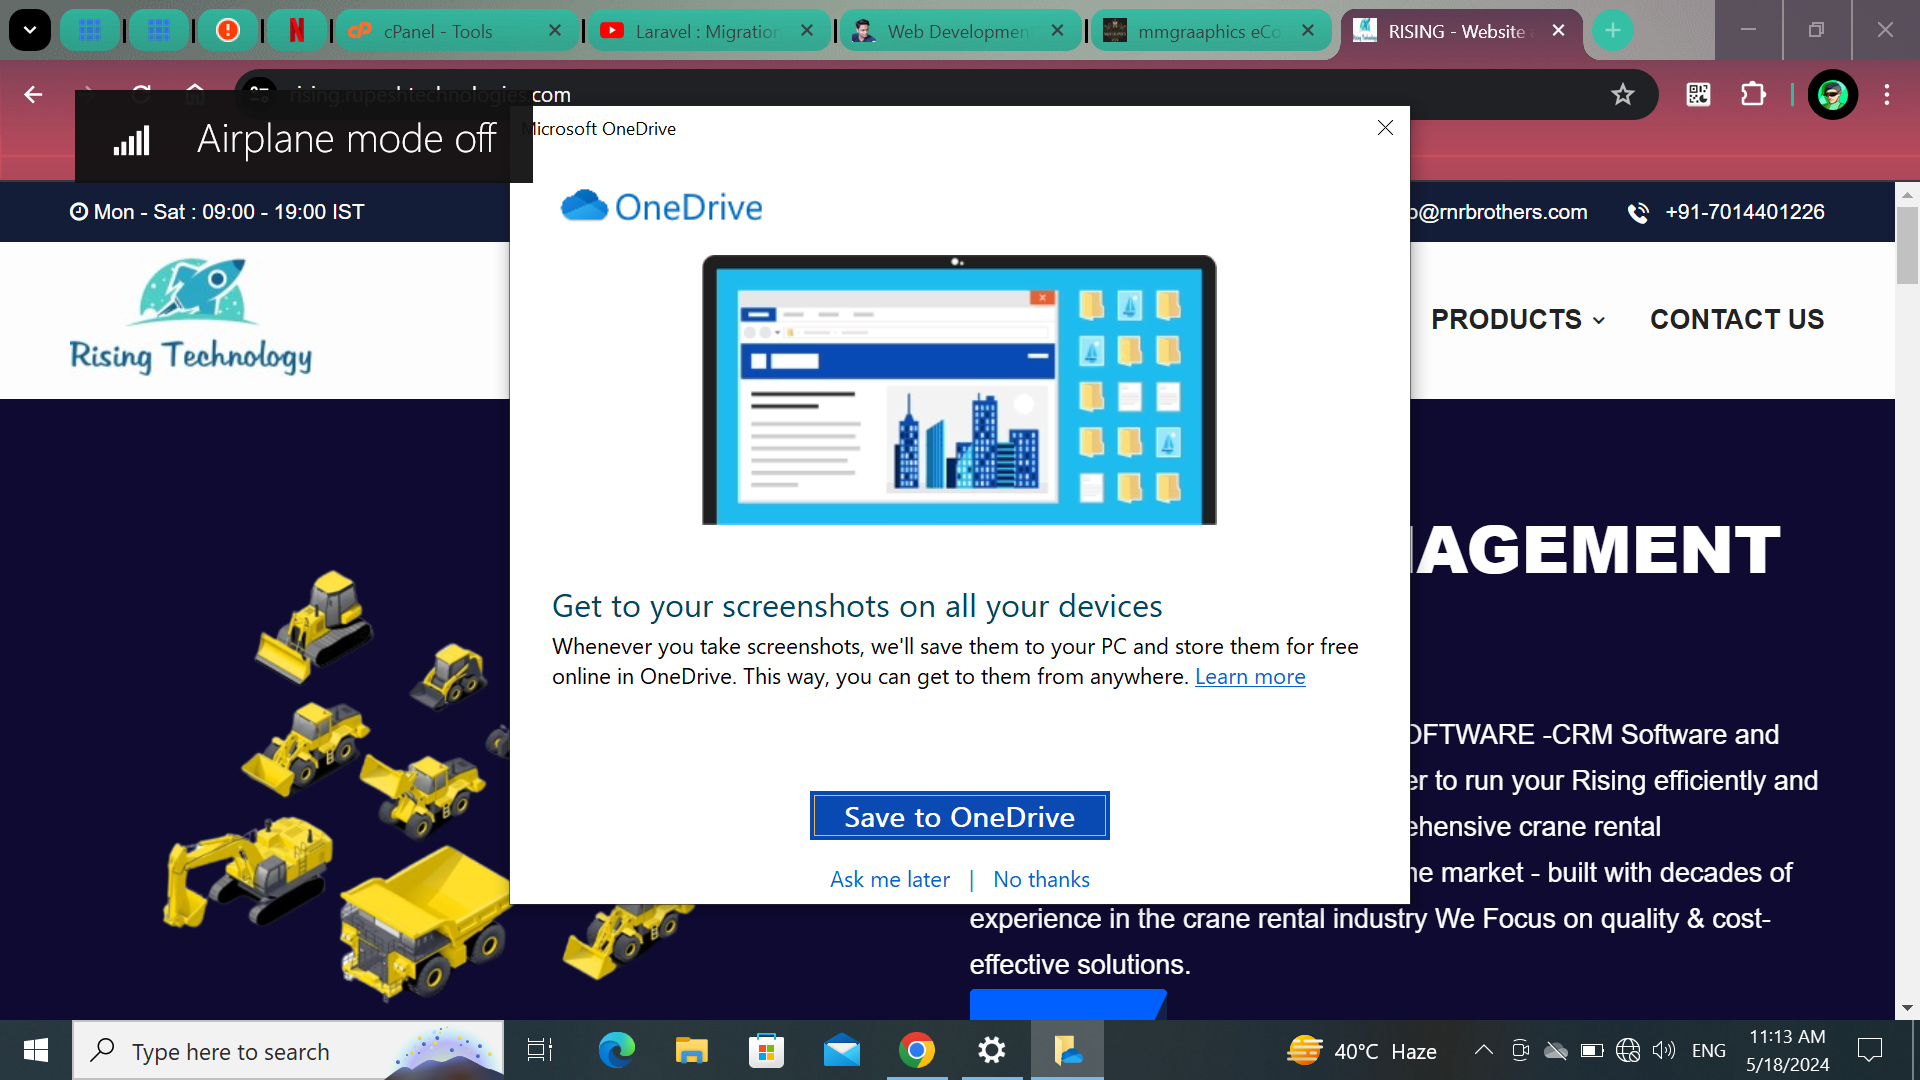Image resolution: width=1920 pixels, height=1080 pixels.
Task: Close the RISING - Website tab
Action: click(x=1558, y=31)
